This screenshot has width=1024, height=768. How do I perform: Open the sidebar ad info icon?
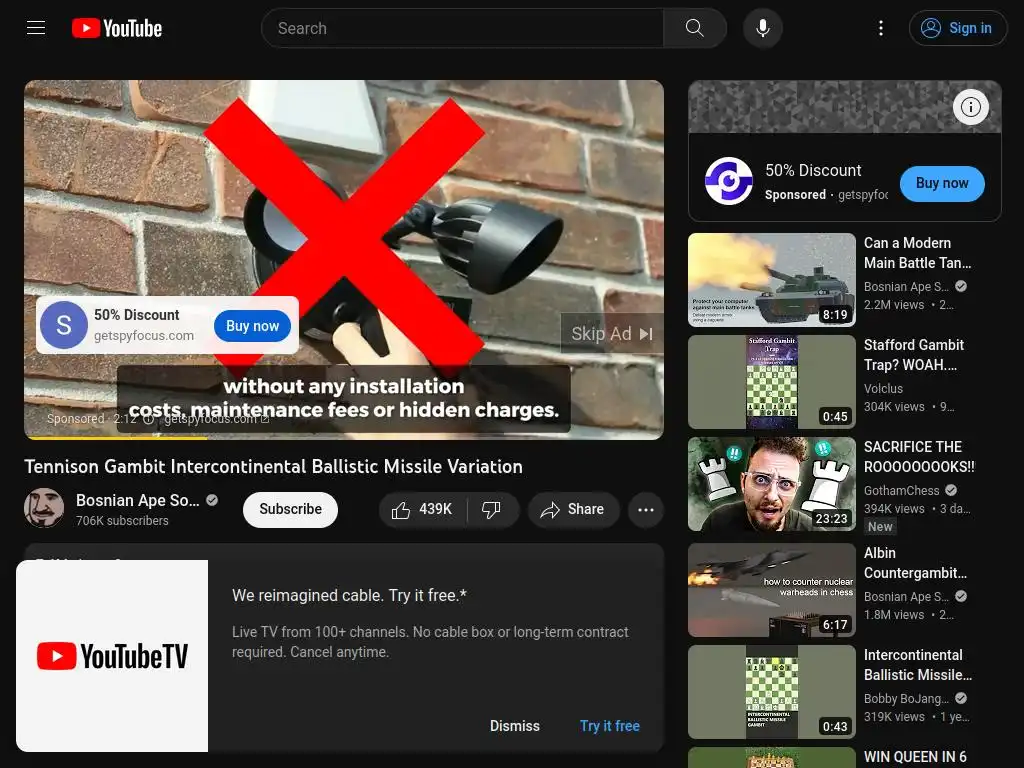970,107
